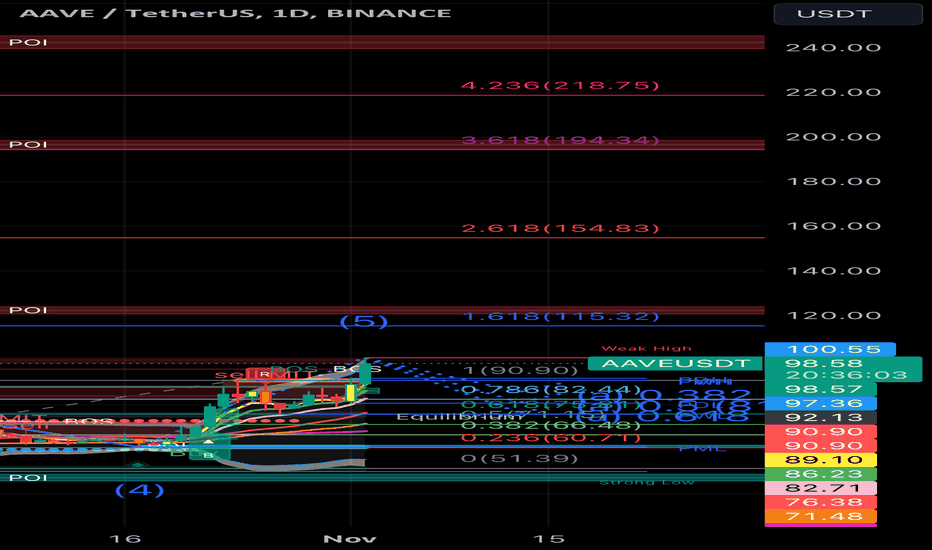
Task: Select the POI zone label beside 200.00
Action: [x=28, y=144]
